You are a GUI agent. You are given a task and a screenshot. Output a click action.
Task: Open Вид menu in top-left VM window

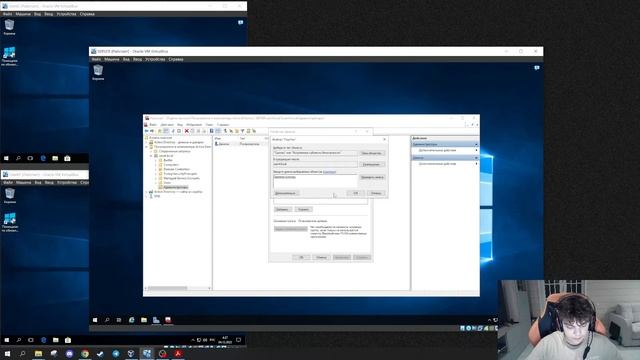[x=37, y=14]
